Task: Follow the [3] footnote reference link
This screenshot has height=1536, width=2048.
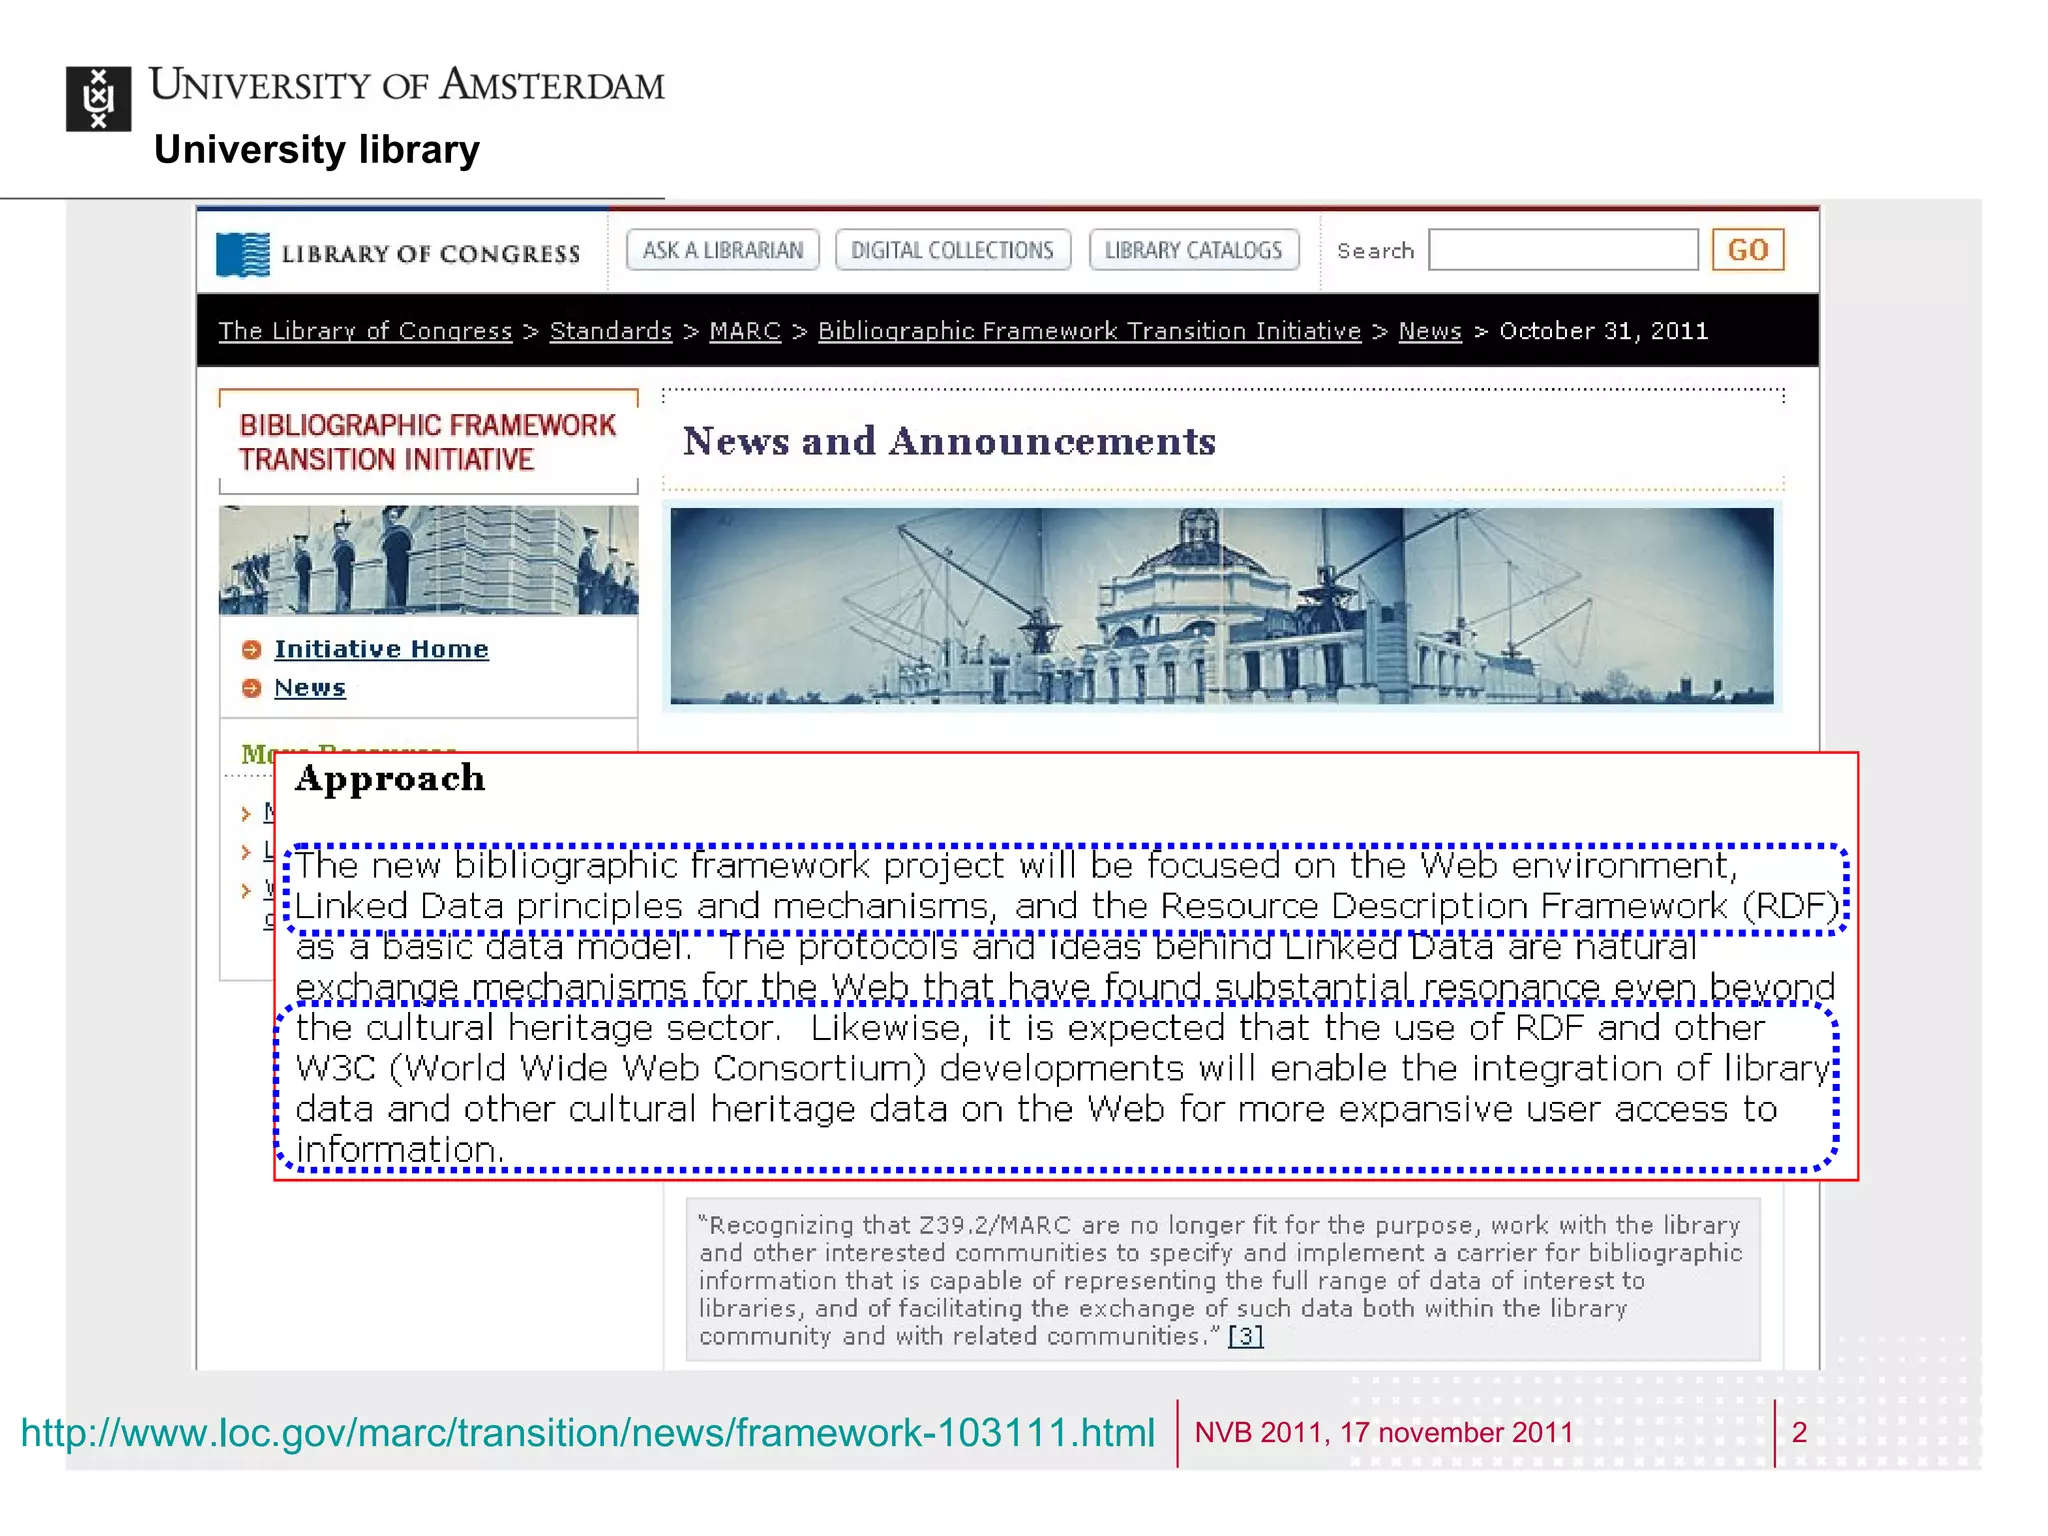Action: click(1245, 1336)
